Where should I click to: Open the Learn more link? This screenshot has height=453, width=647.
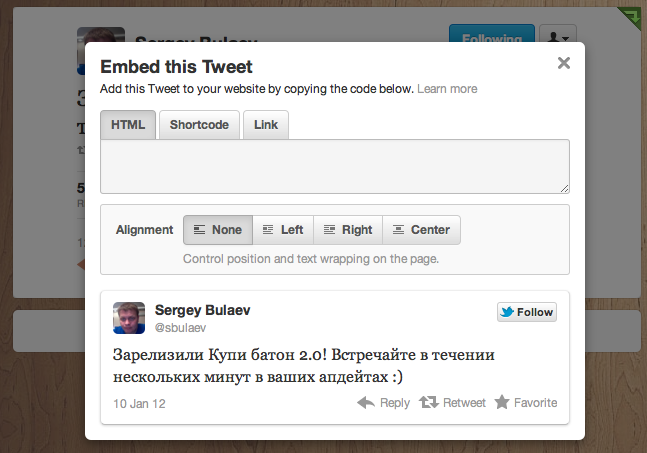point(447,89)
